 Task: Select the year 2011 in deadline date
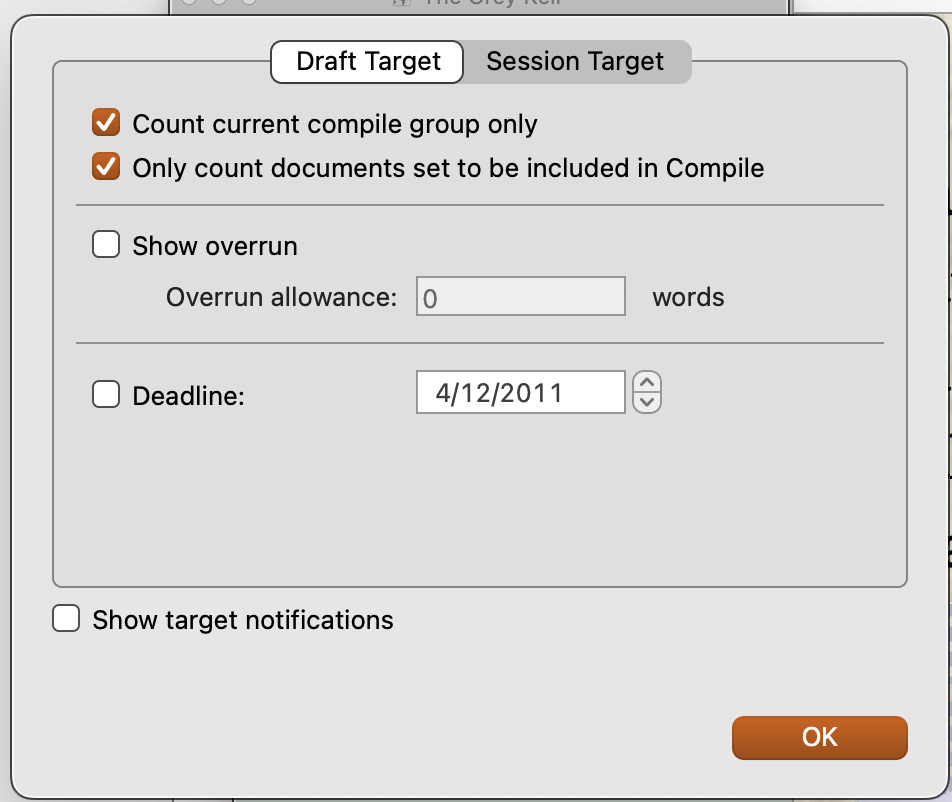click(x=531, y=393)
